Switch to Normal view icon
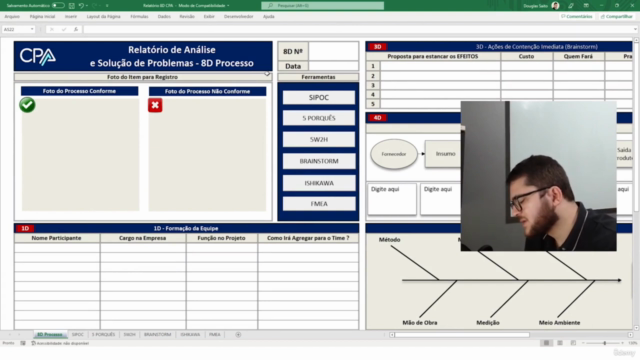The image size is (640, 360). coord(546,343)
